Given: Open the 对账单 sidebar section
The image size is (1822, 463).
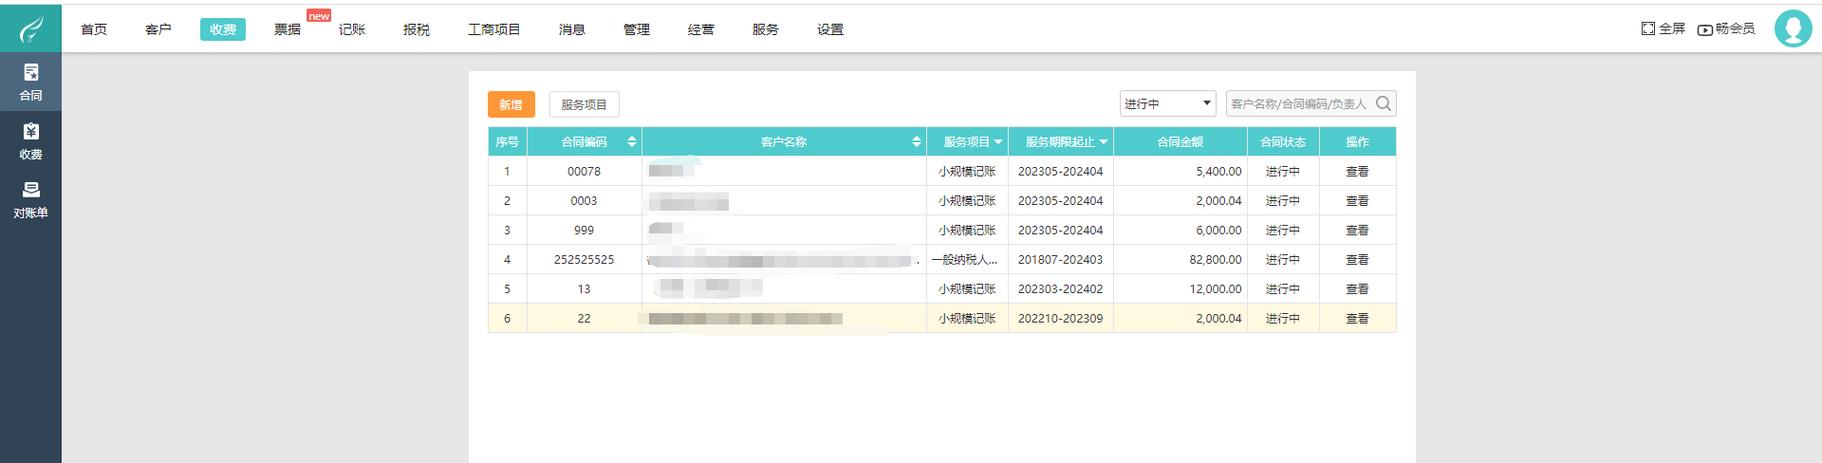Looking at the screenshot, I should tap(31, 200).
